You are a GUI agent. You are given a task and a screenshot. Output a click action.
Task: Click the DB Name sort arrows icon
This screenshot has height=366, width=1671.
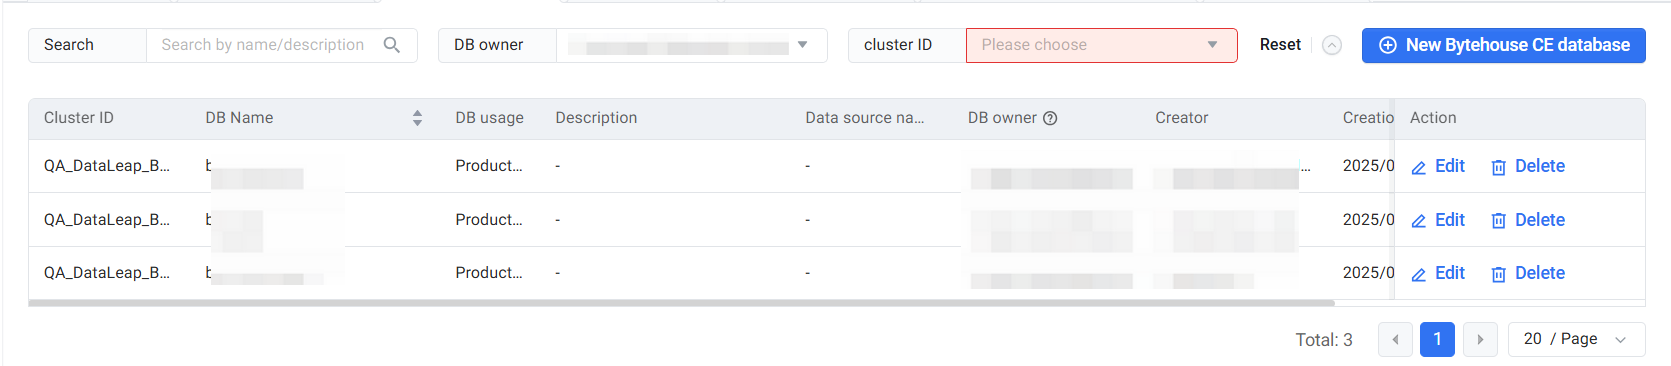point(417,118)
